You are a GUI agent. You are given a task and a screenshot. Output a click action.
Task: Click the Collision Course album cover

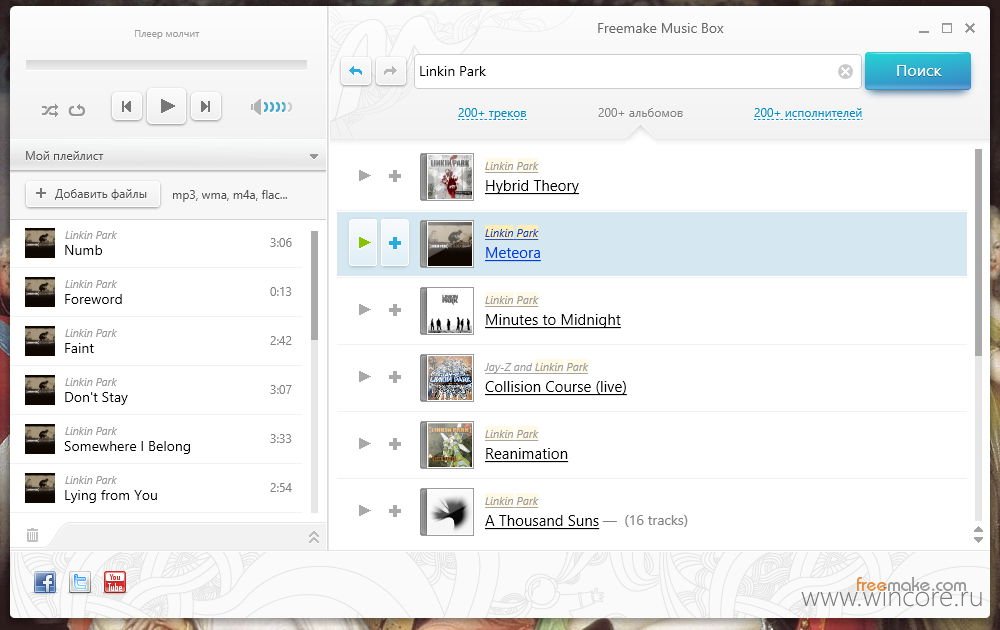click(x=447, y=377)
